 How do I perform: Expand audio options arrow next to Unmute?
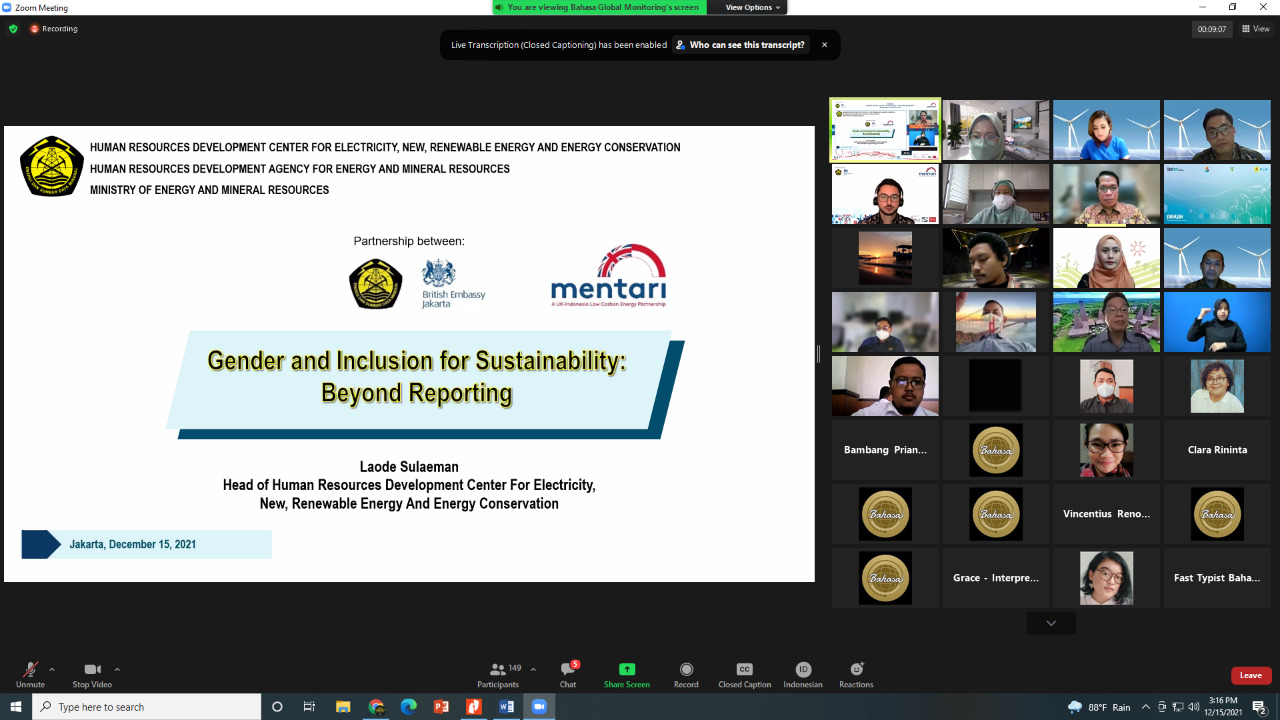(x=52, y=669)
